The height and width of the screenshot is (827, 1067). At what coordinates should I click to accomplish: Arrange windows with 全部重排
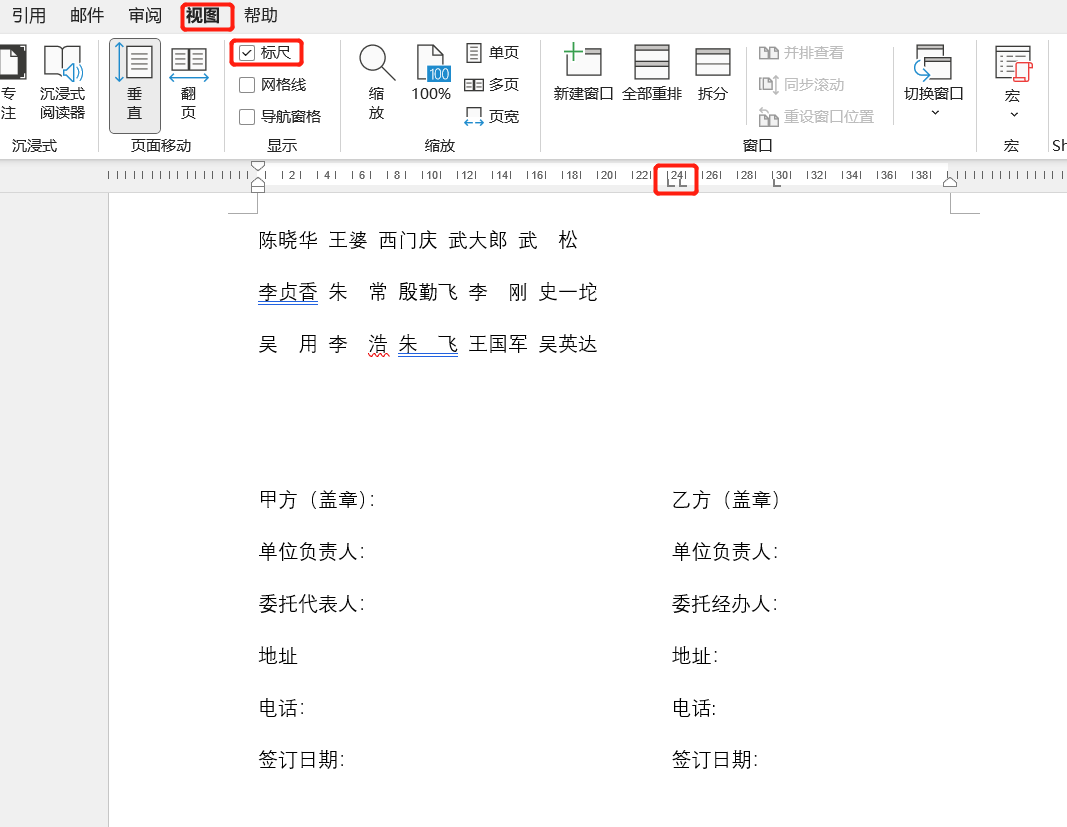(652, 74)
